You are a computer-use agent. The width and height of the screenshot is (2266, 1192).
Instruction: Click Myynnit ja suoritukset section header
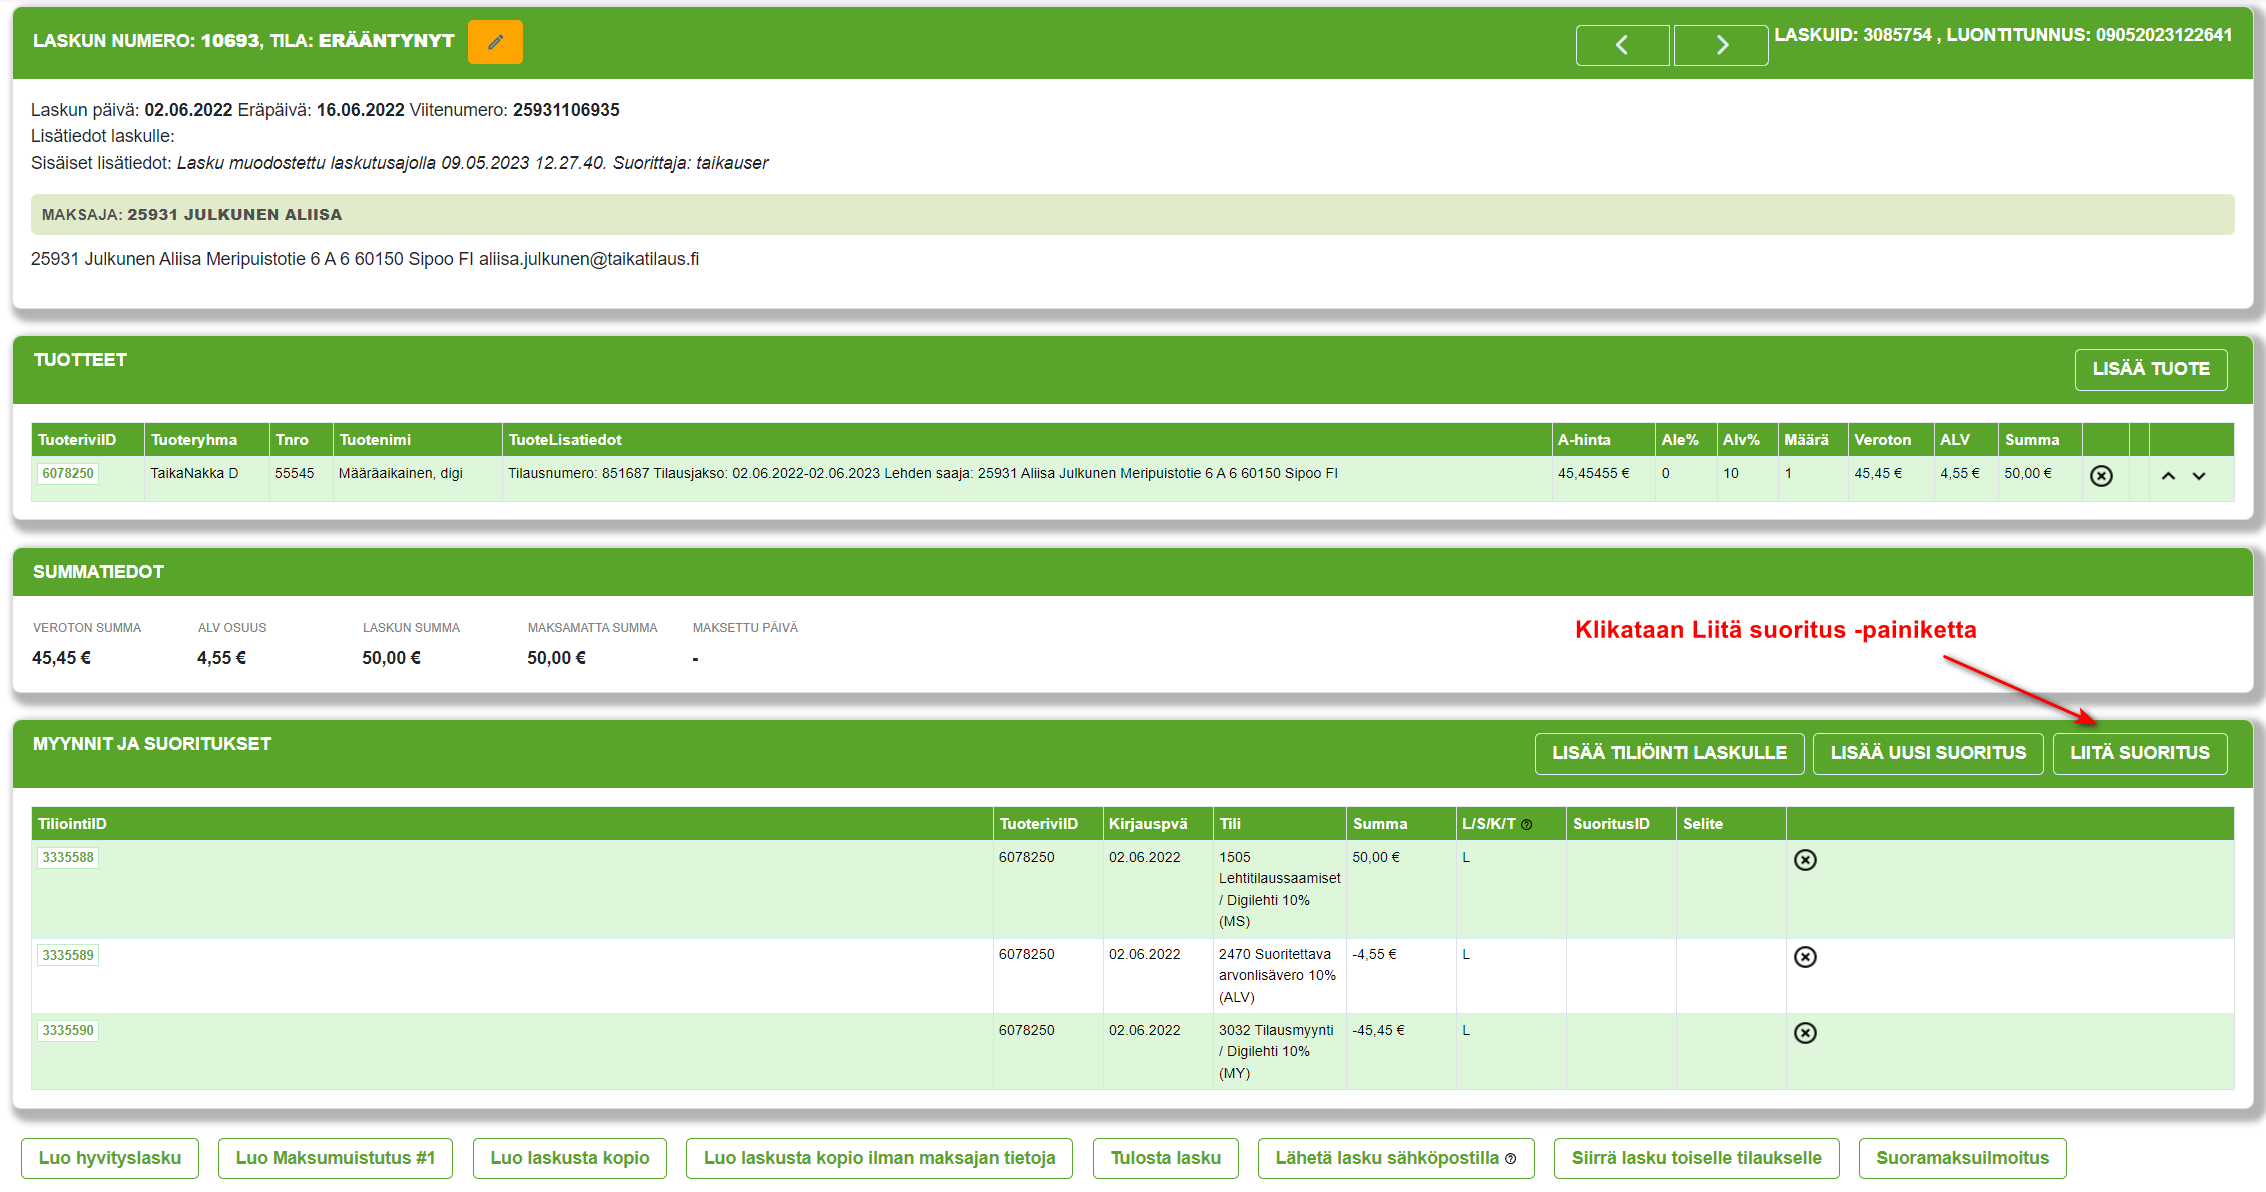[x=152, y=744]
